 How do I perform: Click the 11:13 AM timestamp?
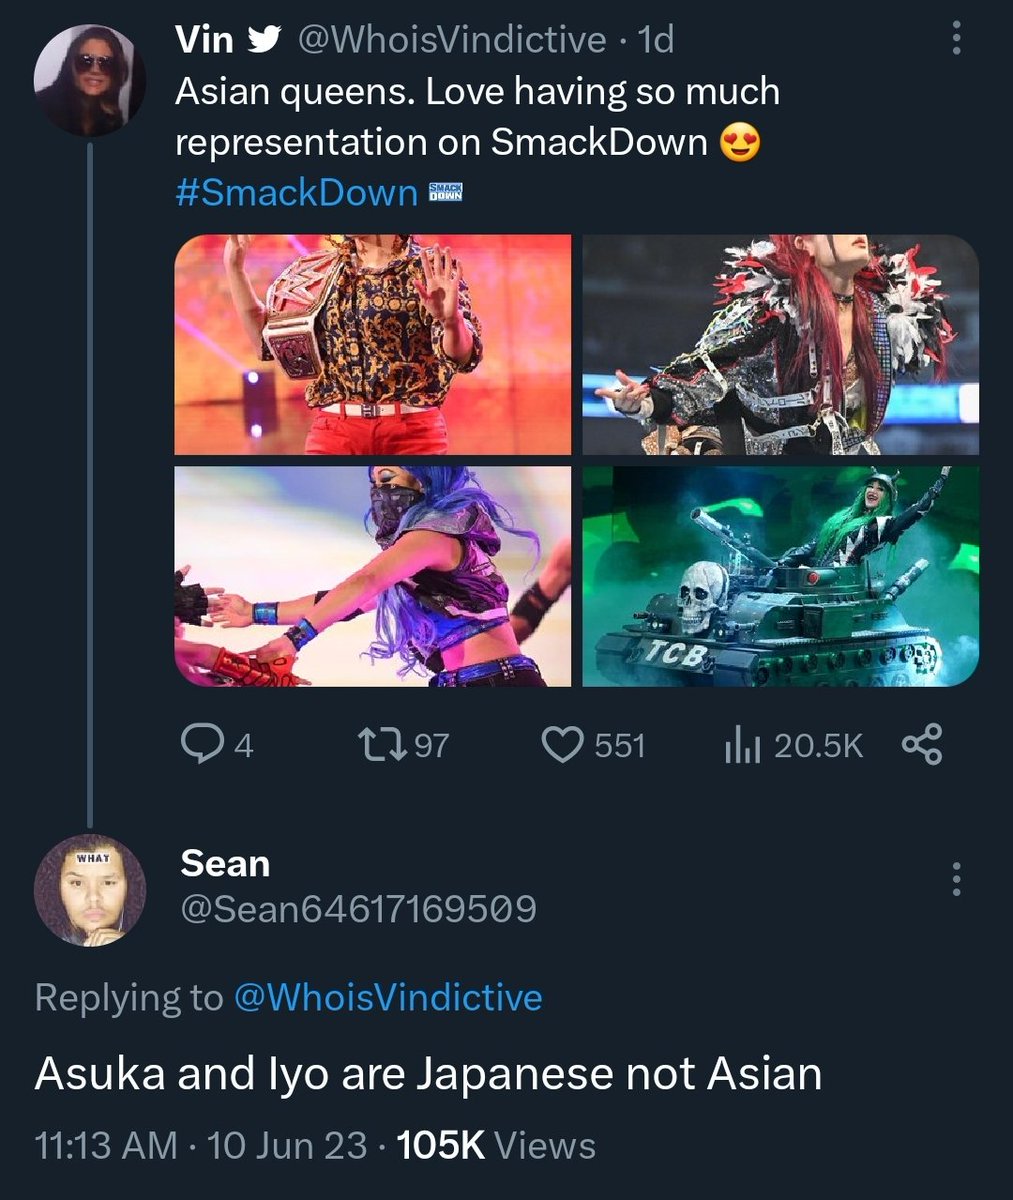coord(106,1145)
